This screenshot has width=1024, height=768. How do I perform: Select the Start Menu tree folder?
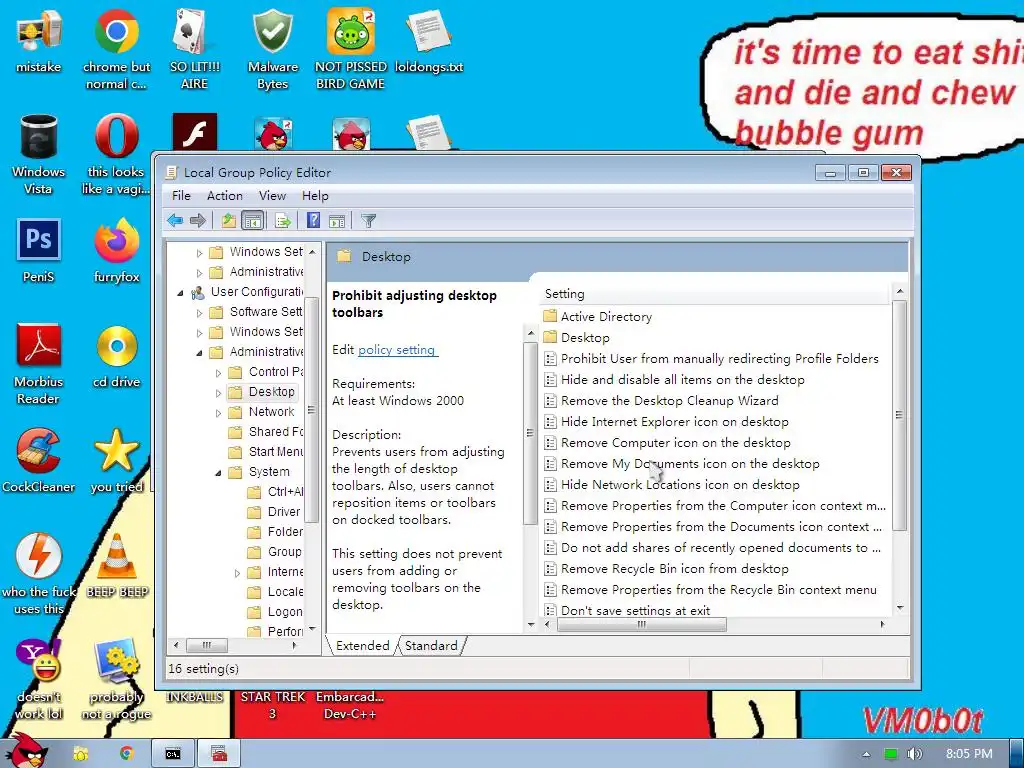[266, 451]
